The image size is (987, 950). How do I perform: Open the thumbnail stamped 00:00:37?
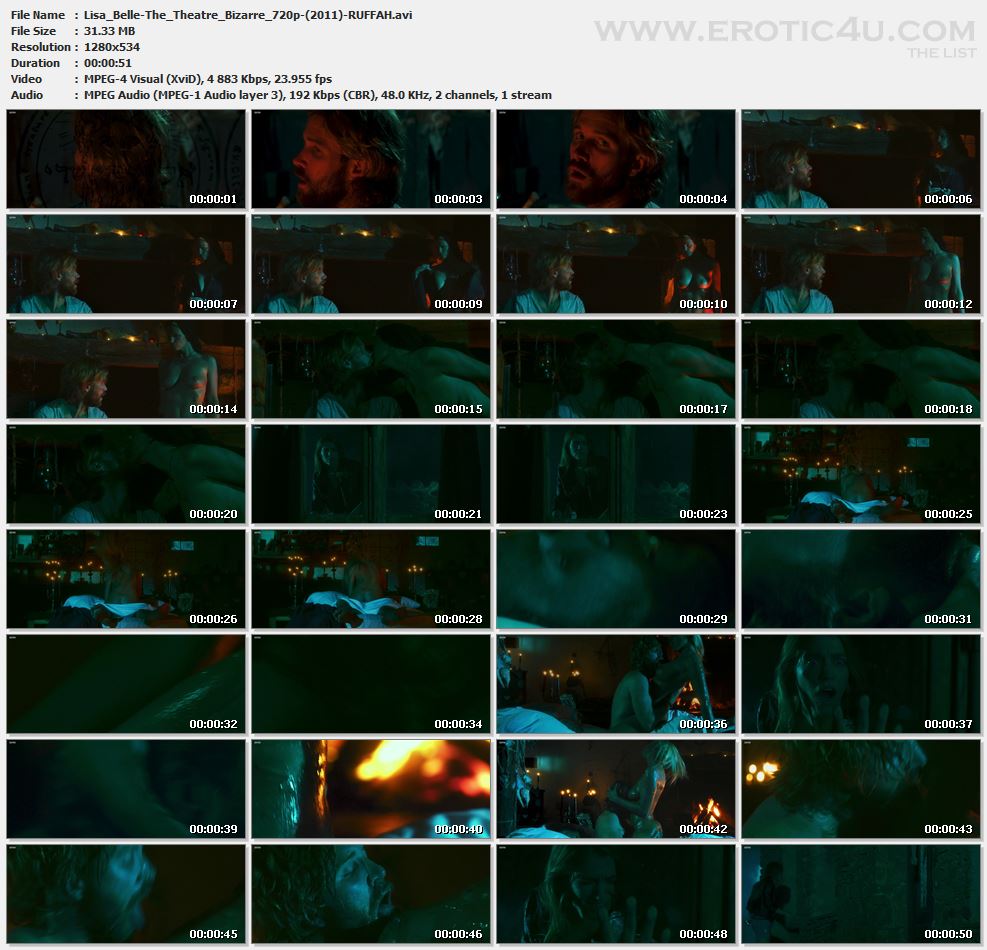[860, 684]
